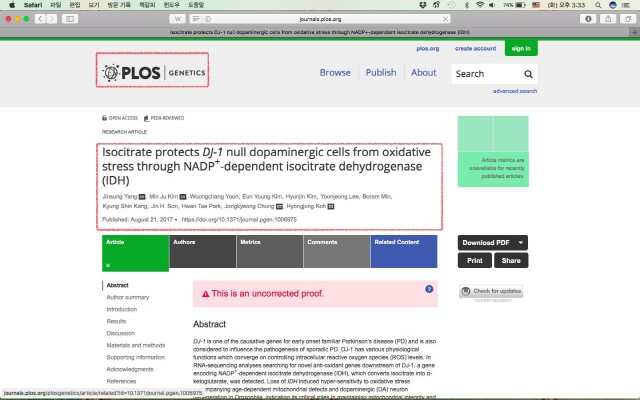Expand the Download PDF dropdown arrow
This screenshot has width=640, height=400.
pos(522,242)
